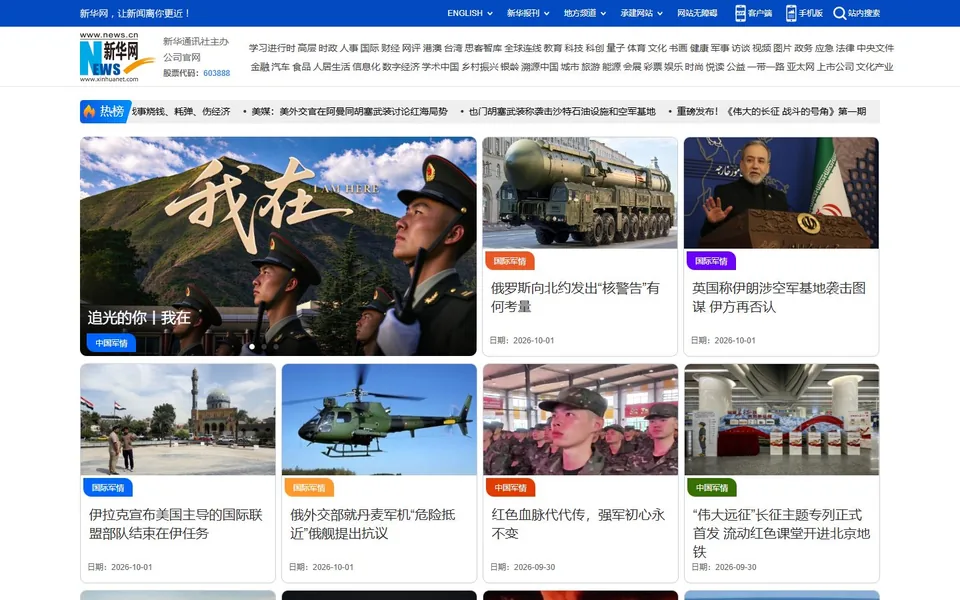The height and width of the screenshot is (600, 960).
Task: Click the 热榜 hot list label
Action: tap(112, 111)
